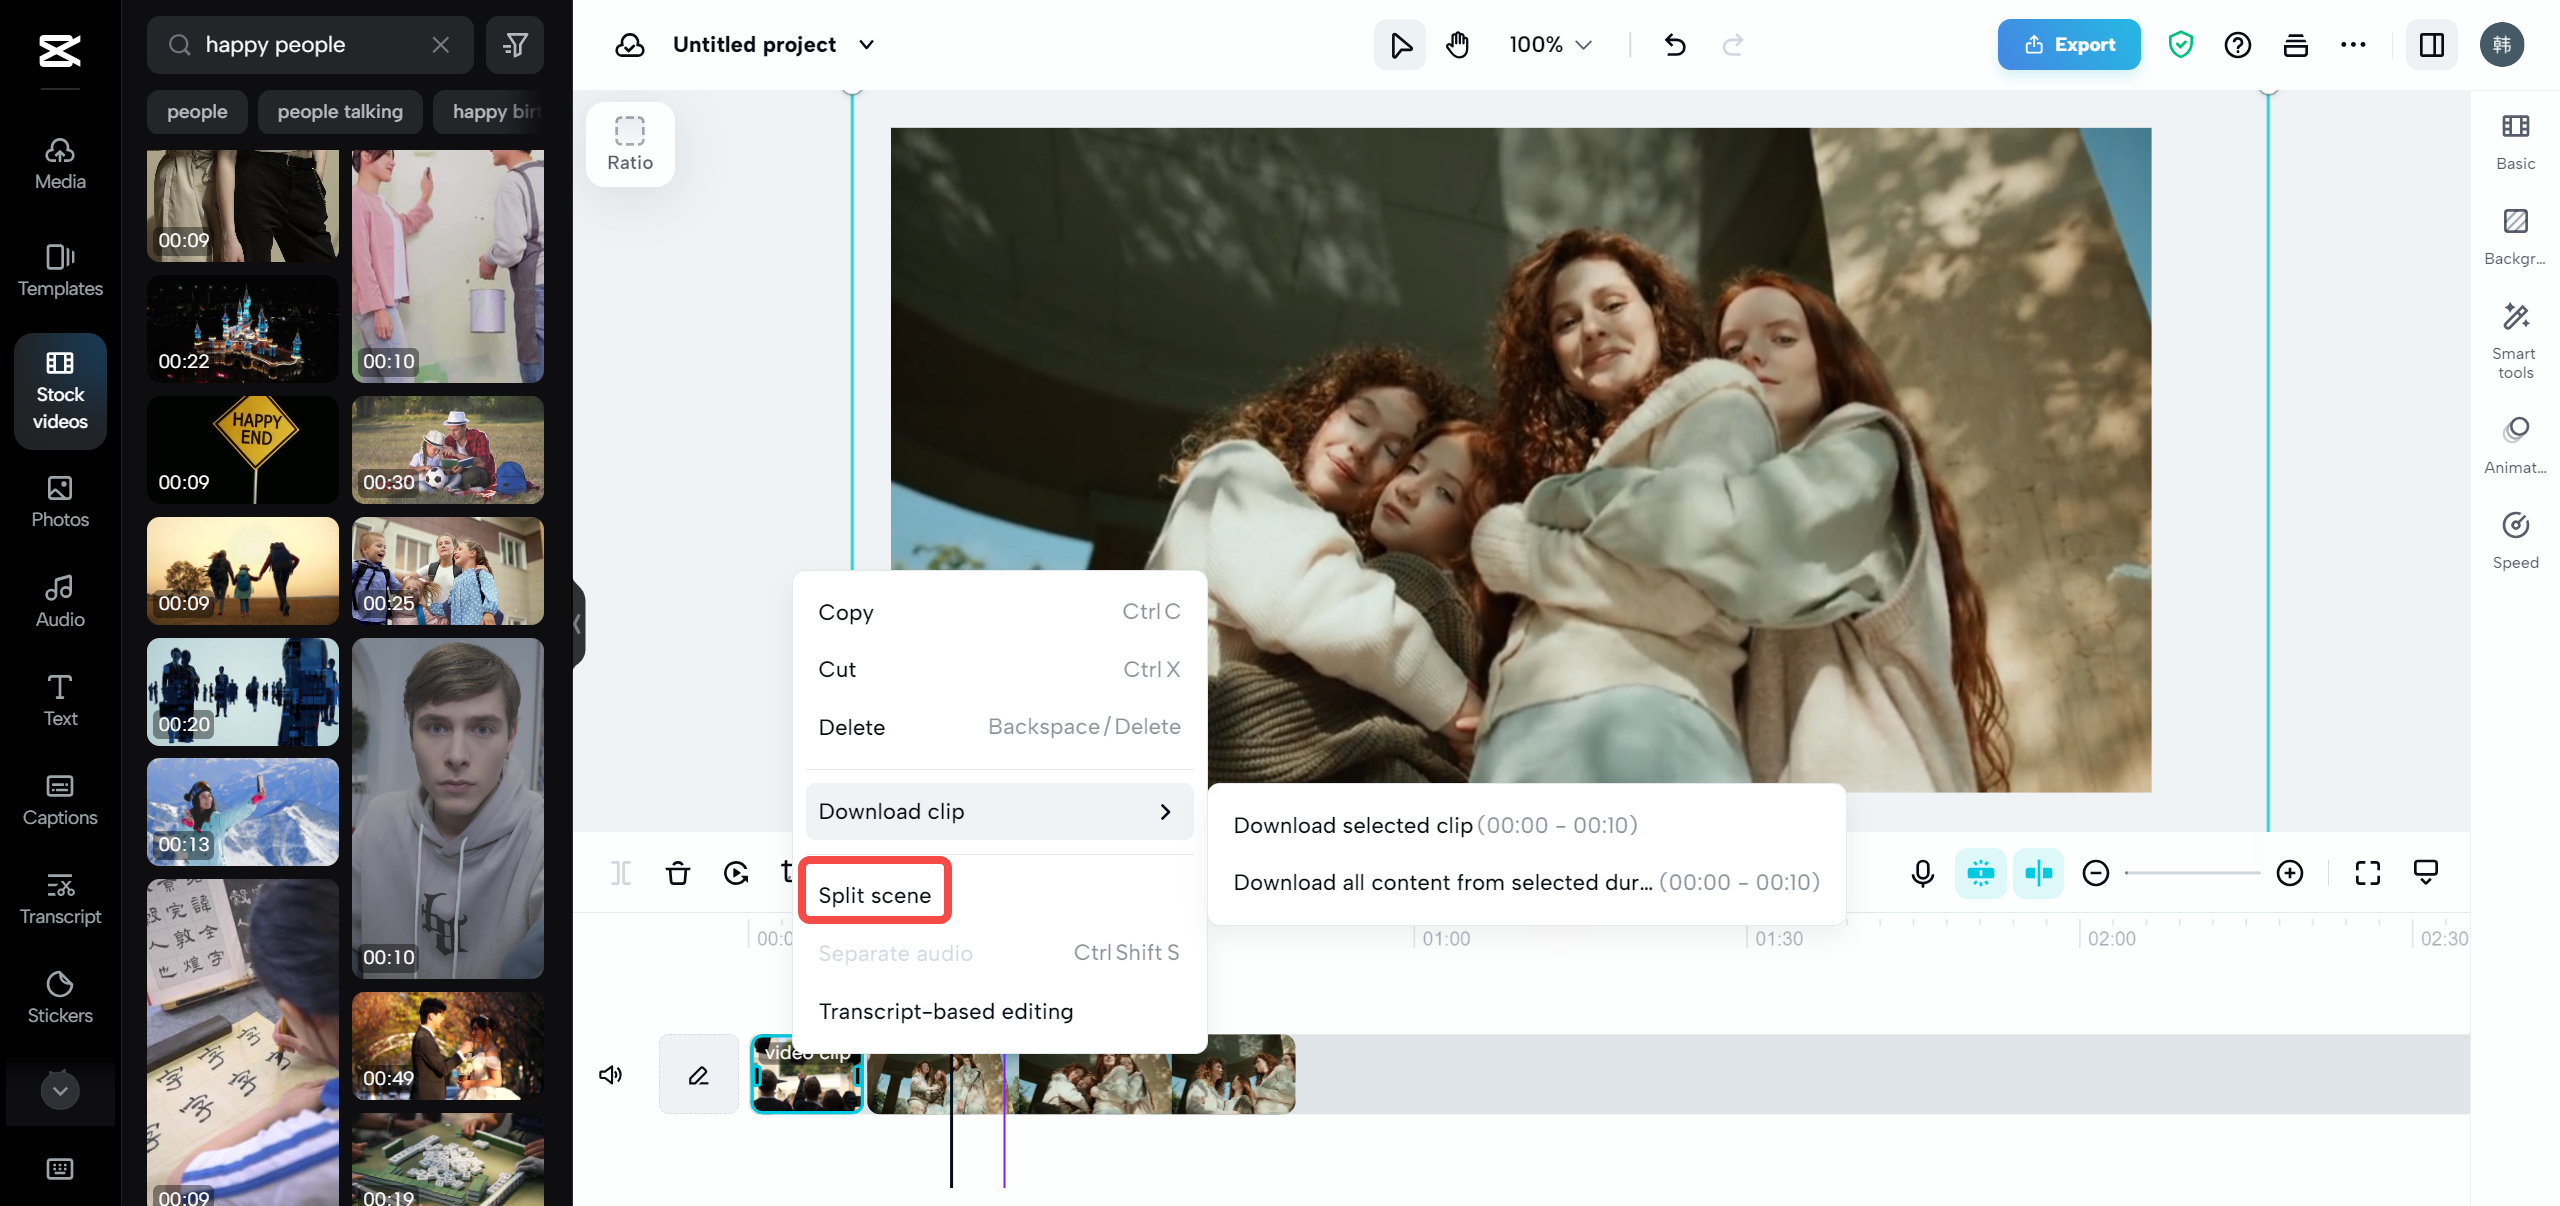Image resolution: width=2560 pixels, height=1206 pixels.
Task: Open the Smart tools panel
Action: [x=2515, y=335]
